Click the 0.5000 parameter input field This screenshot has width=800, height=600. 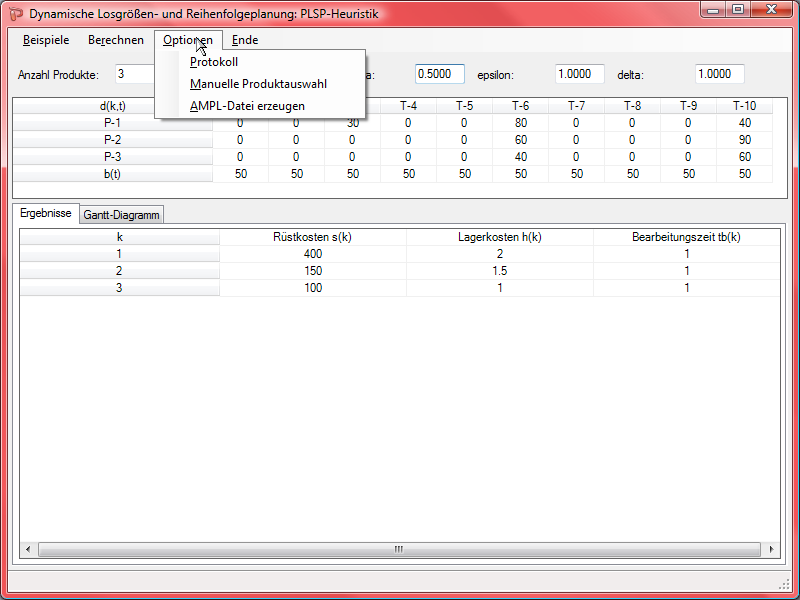click(440, 74)
